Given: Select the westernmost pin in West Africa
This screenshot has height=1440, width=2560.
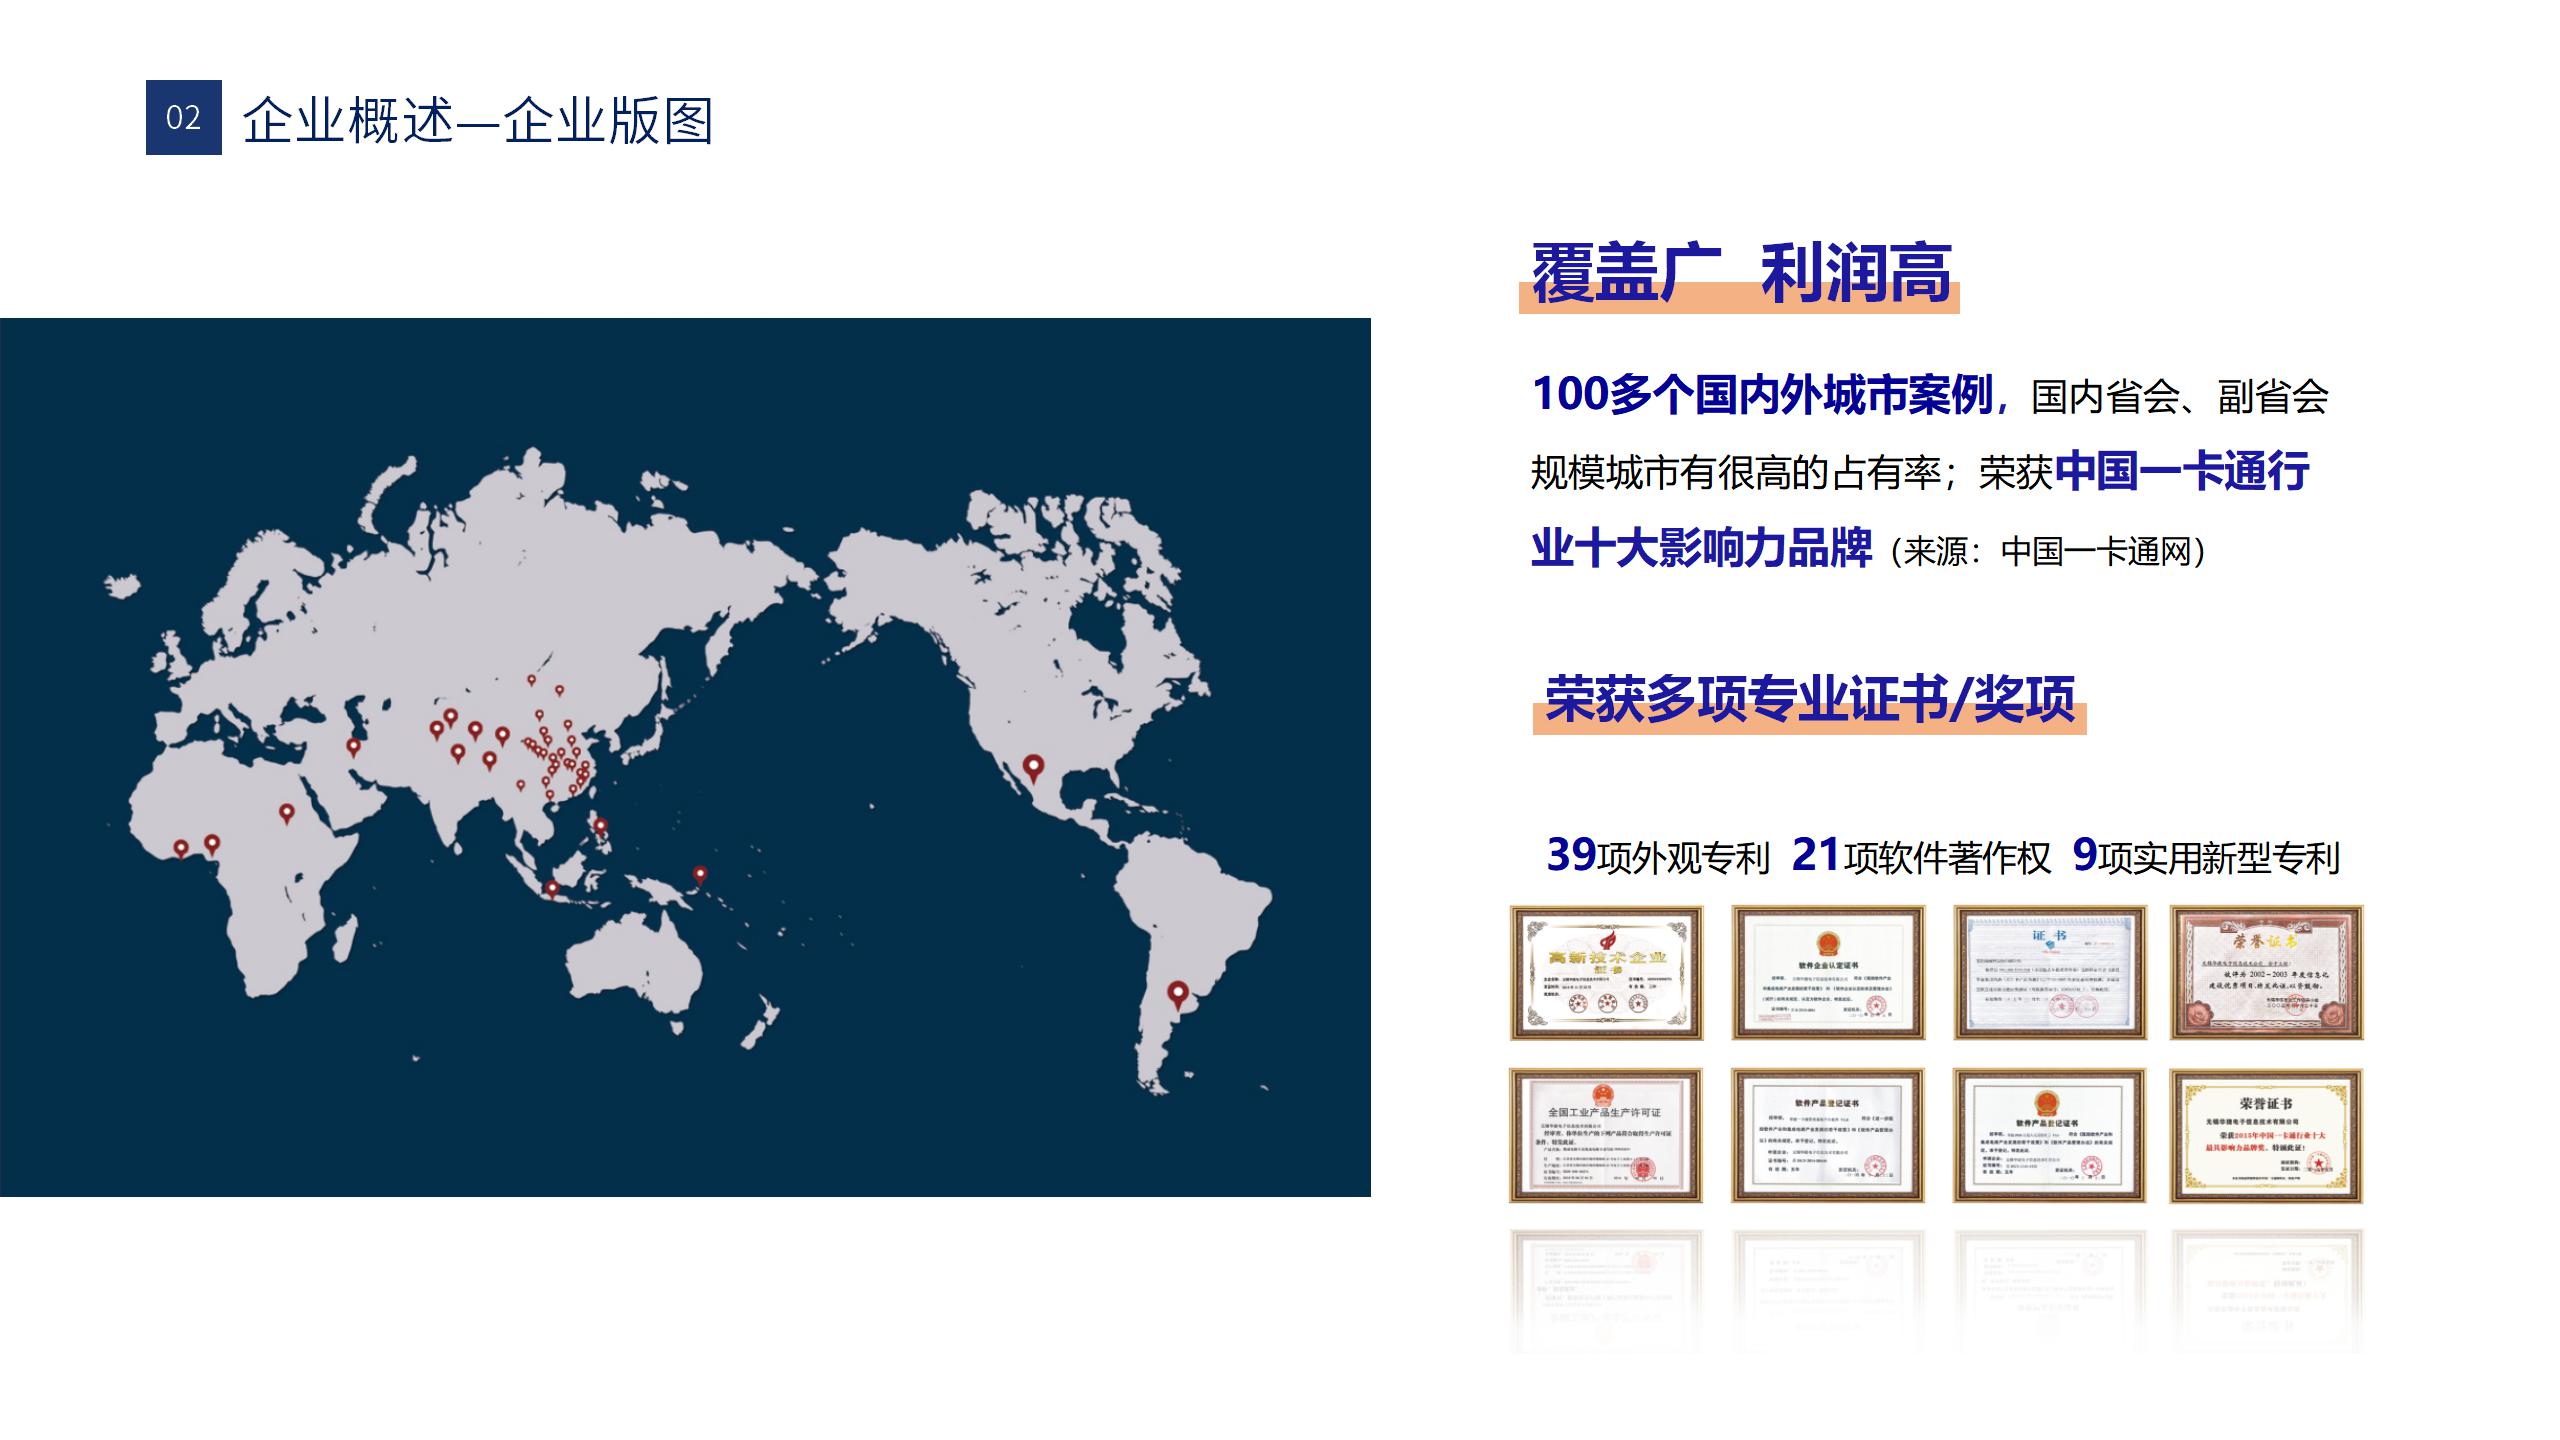Looking at the screenshot, I should coord(181,848).
